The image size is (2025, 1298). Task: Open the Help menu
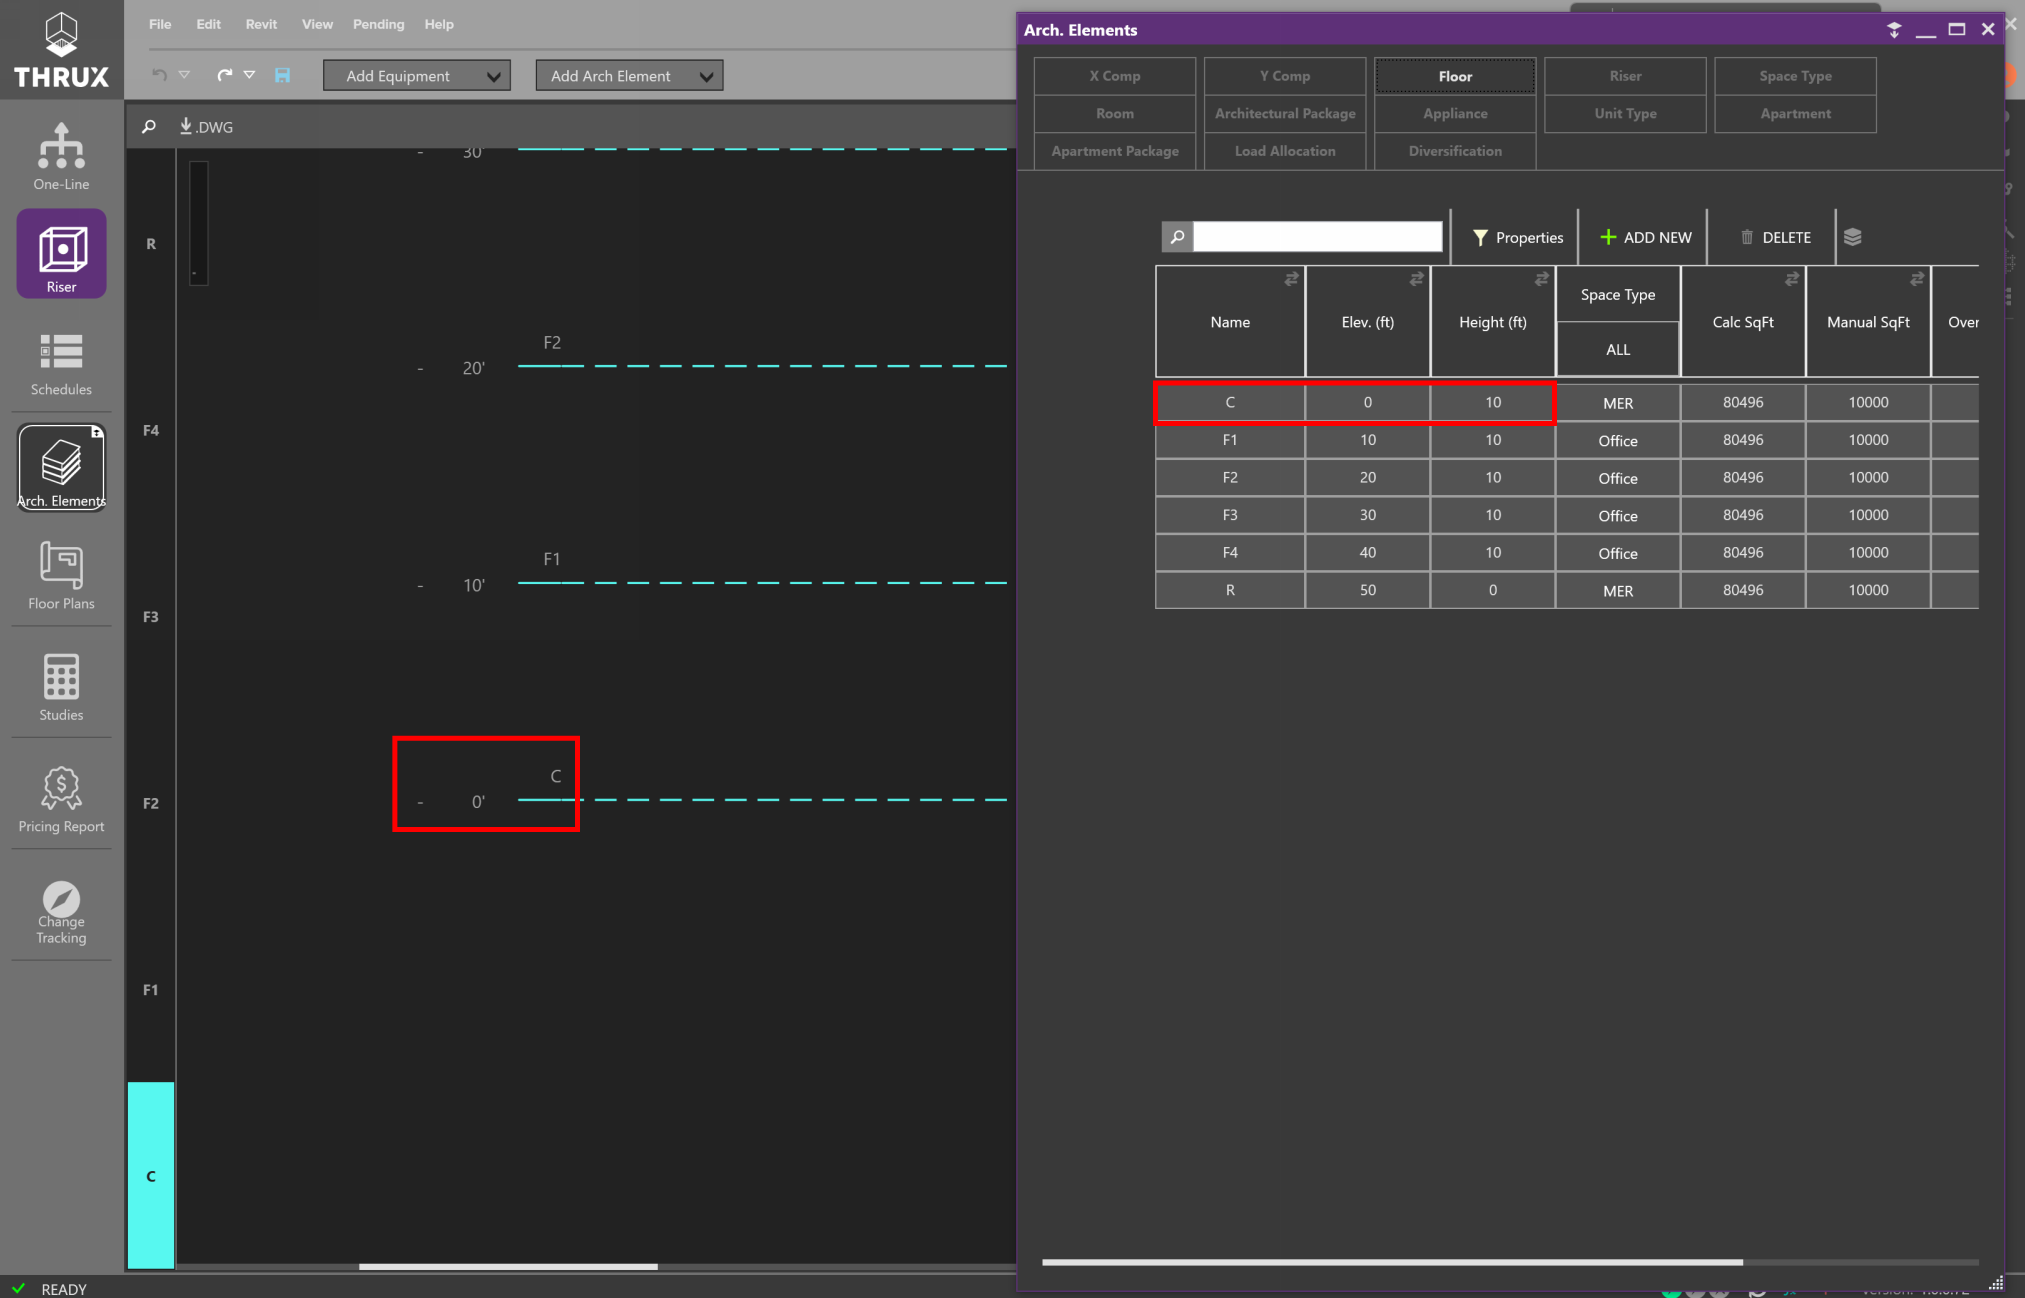click(438, 24)
